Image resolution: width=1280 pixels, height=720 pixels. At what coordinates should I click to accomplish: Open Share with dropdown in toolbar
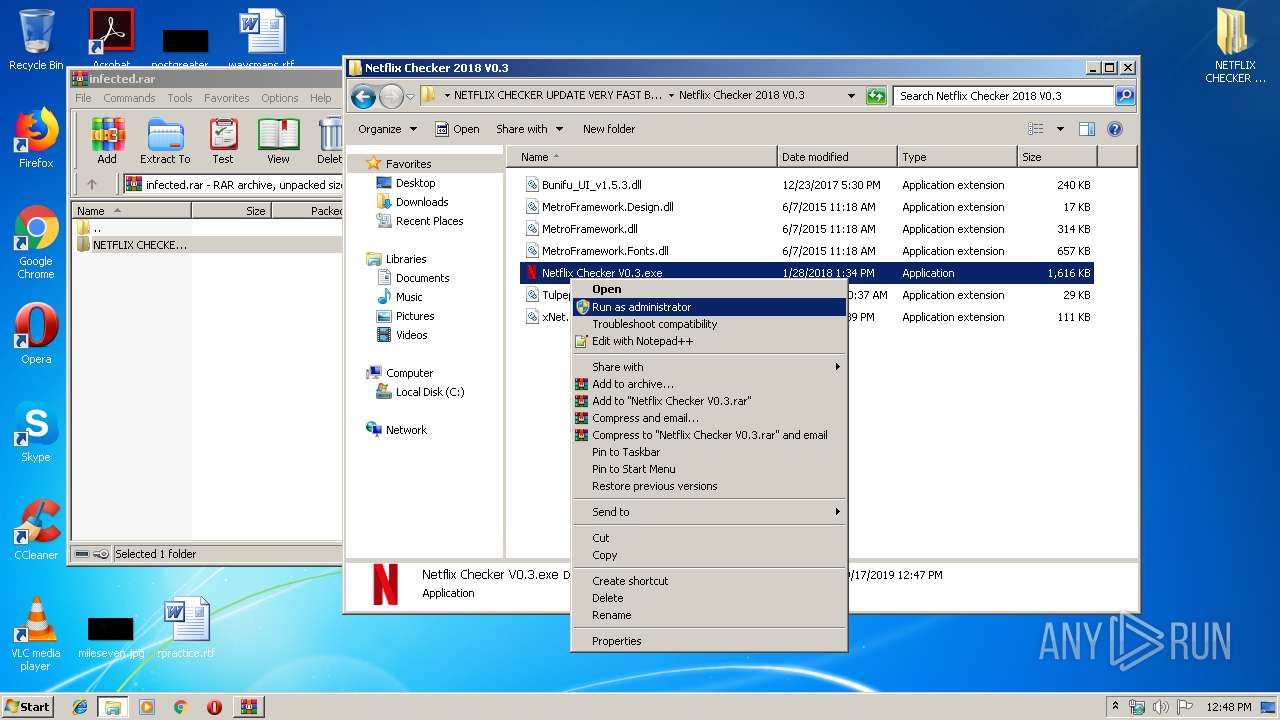(530, 129)
